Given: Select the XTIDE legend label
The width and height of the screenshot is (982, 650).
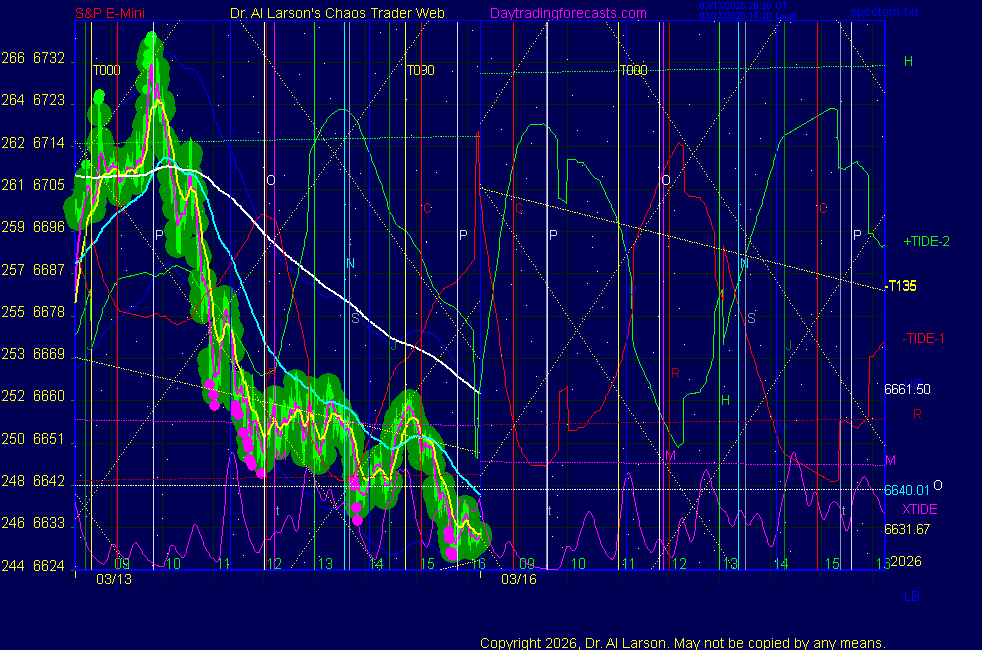Looking at the screenshot, I should coord(919,509).
